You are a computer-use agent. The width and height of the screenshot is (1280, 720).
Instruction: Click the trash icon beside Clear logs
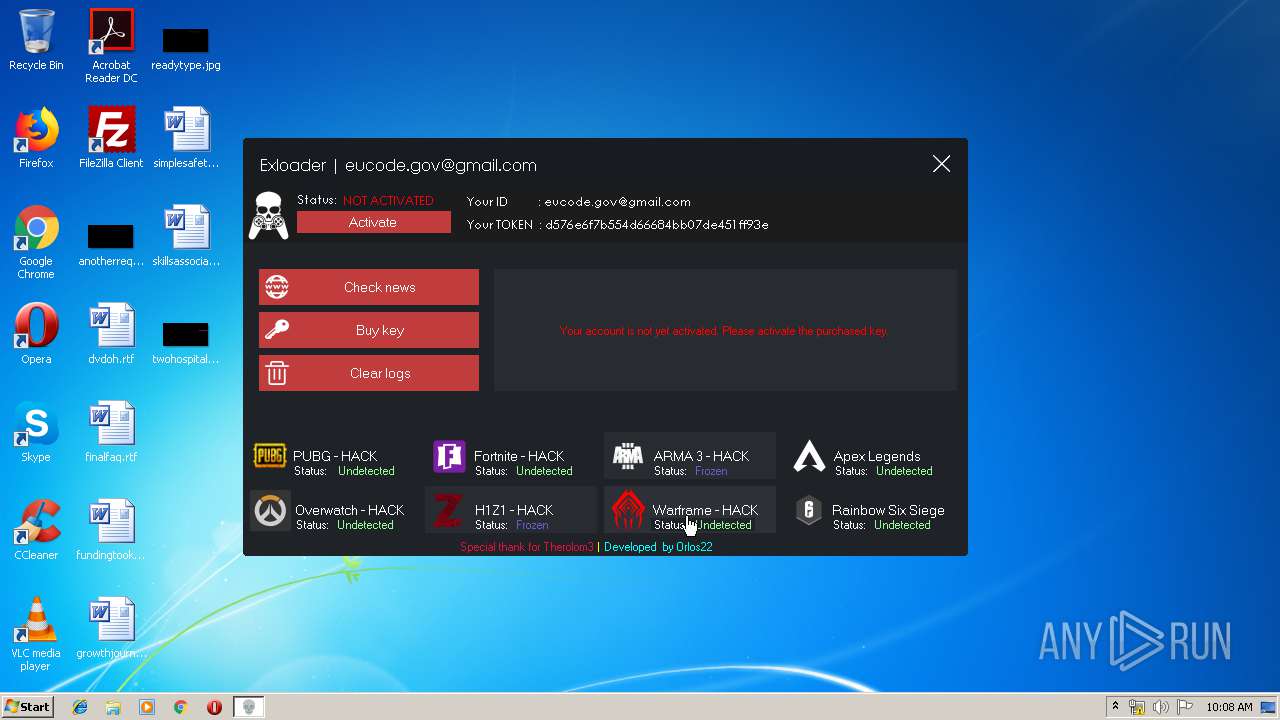click(x=277, y=373)
